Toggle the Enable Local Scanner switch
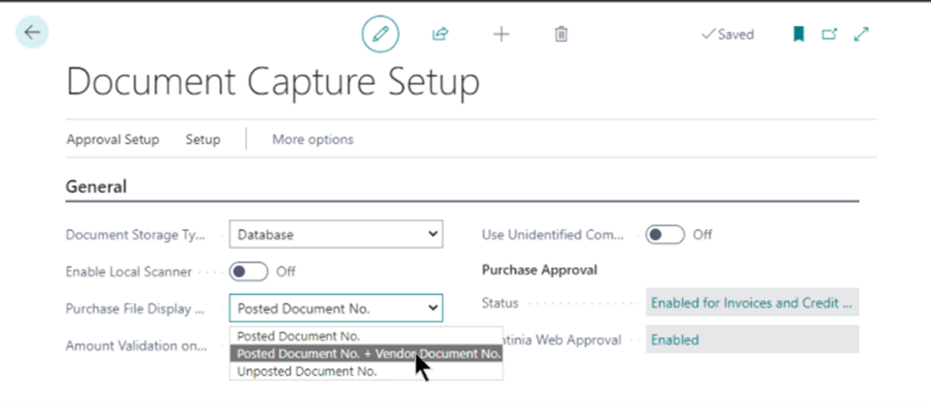The height and width of the screenshot is (402, 931). pyautogui.click(x=249, y=271)
